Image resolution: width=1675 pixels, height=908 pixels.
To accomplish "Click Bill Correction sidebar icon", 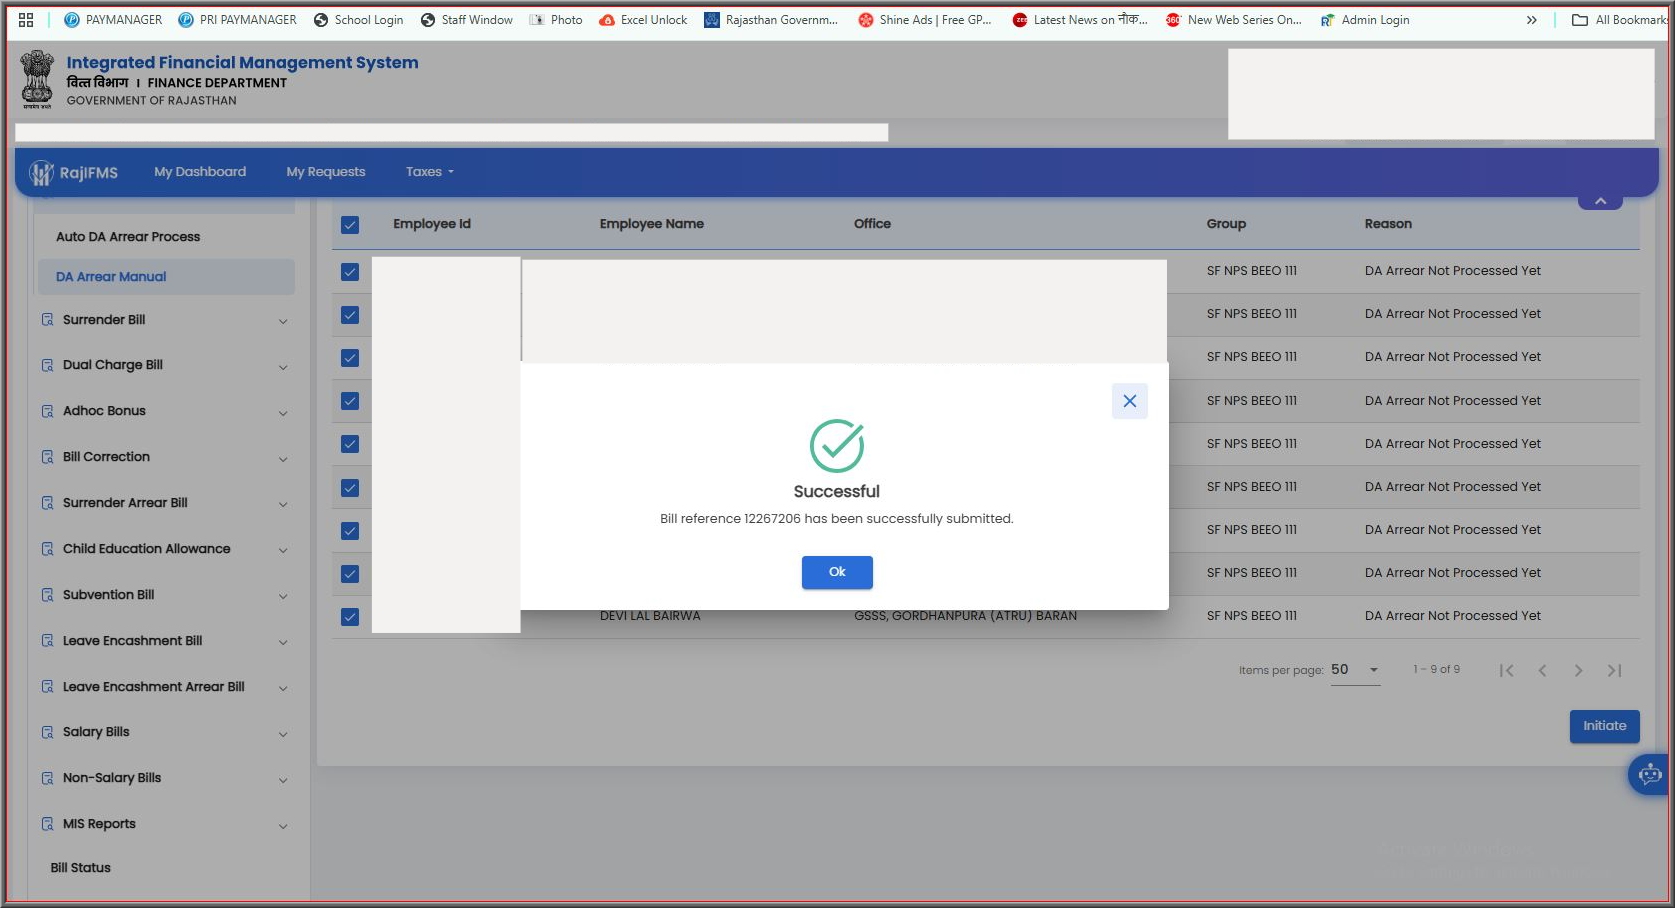I will click(47, 457).
